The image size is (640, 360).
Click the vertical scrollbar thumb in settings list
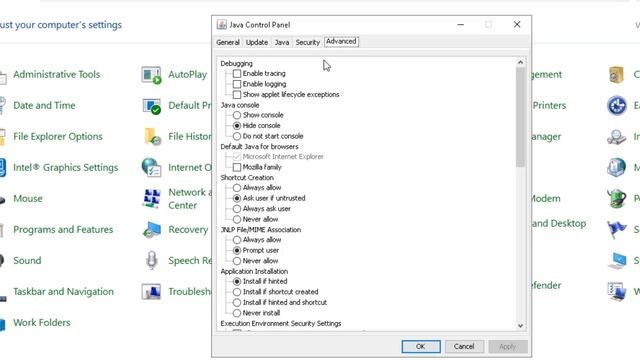(x=520, y=118)
